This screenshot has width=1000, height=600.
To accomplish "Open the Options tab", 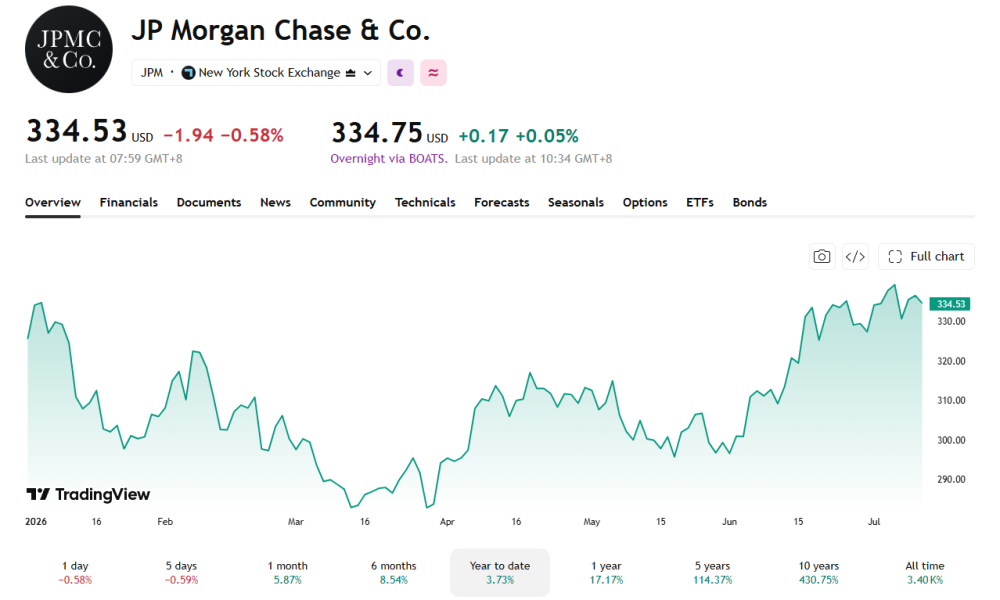I will coord(645,202).
